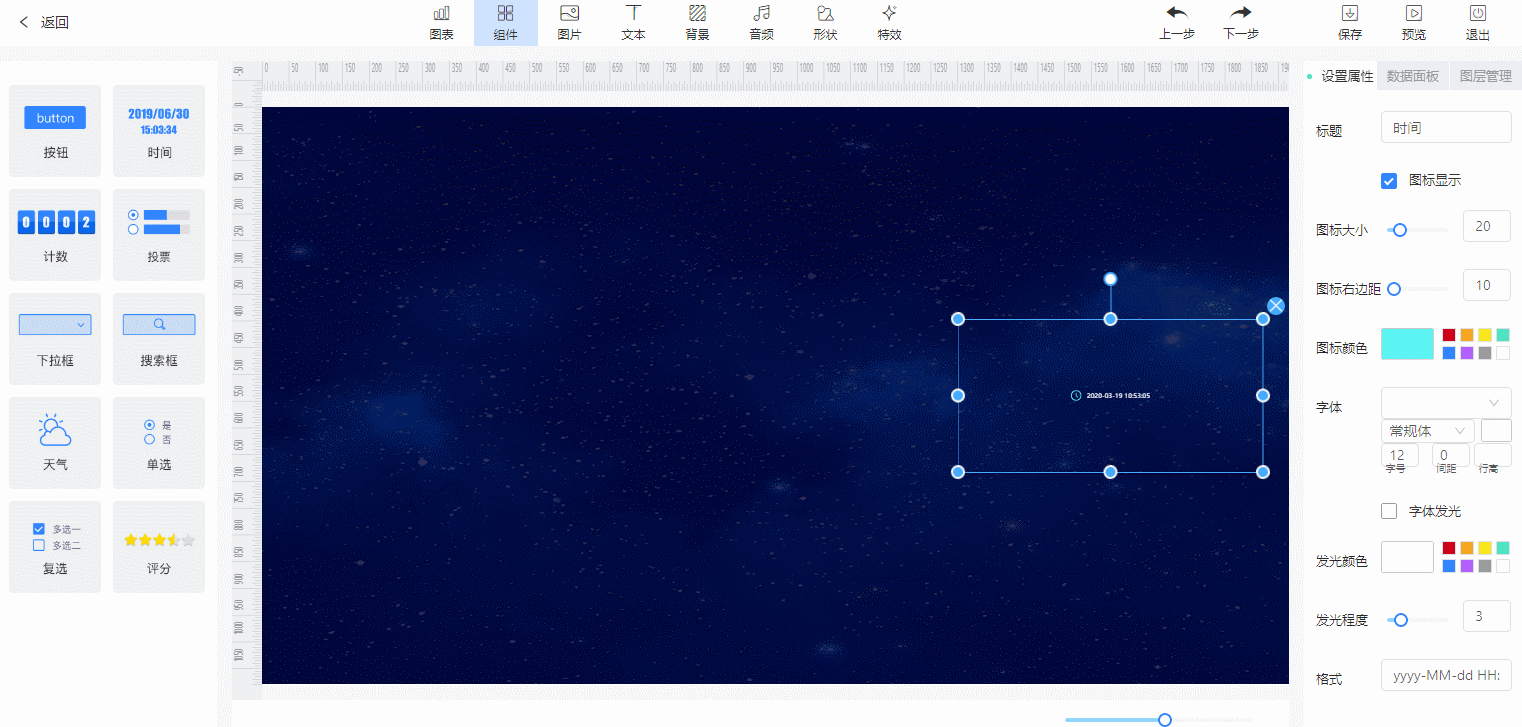Image resolution: width=1522 pixels, height=727 pixels.
Task: Add the 下拉框 dropdown component
Action: click(x=55, y=339)
